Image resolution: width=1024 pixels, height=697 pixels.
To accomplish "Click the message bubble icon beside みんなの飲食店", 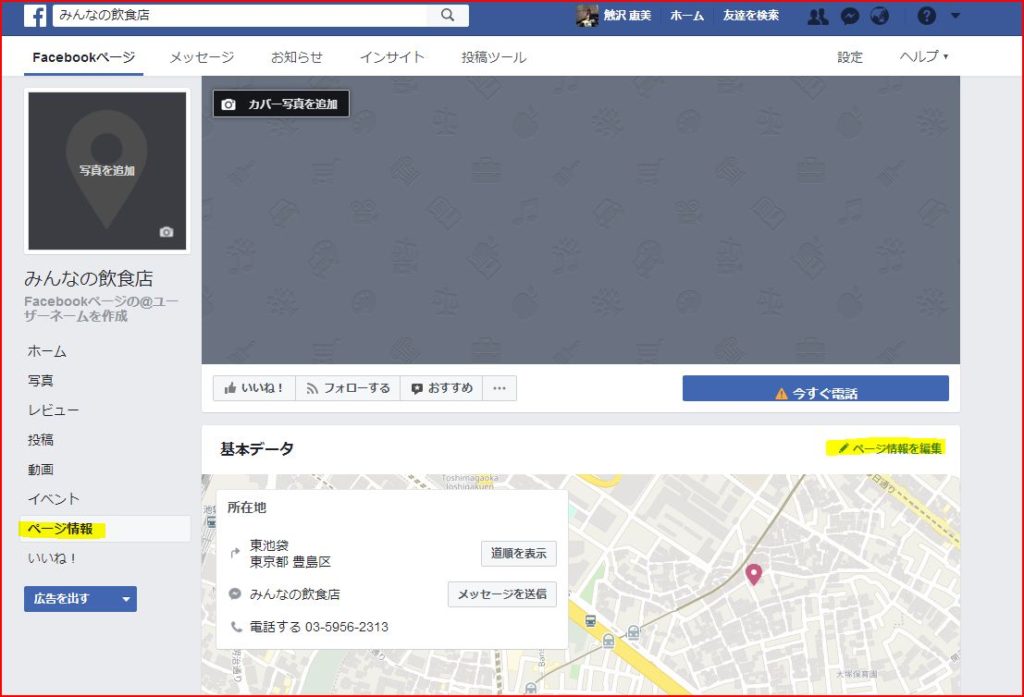I will click(x=235, y=594).
